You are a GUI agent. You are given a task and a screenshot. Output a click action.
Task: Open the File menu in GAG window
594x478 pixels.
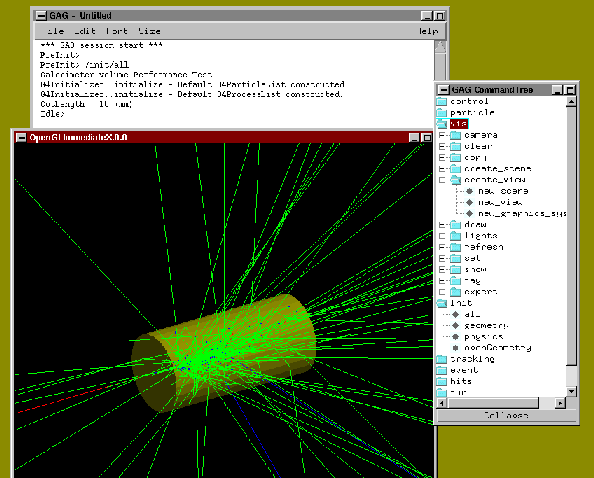[x=56, y=31]
